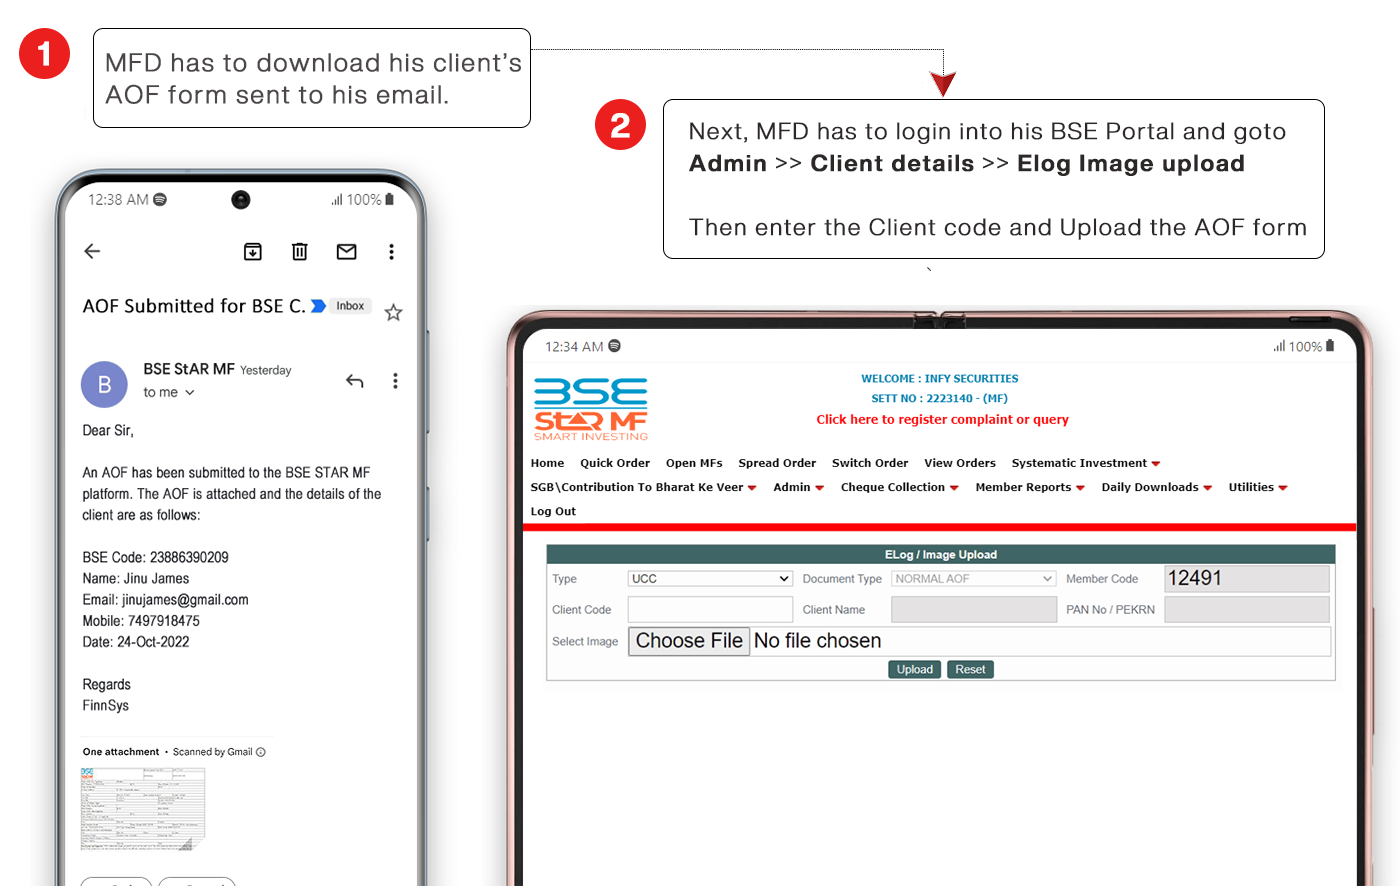Tap the phone's battery status icon

[x=389, y=199]
